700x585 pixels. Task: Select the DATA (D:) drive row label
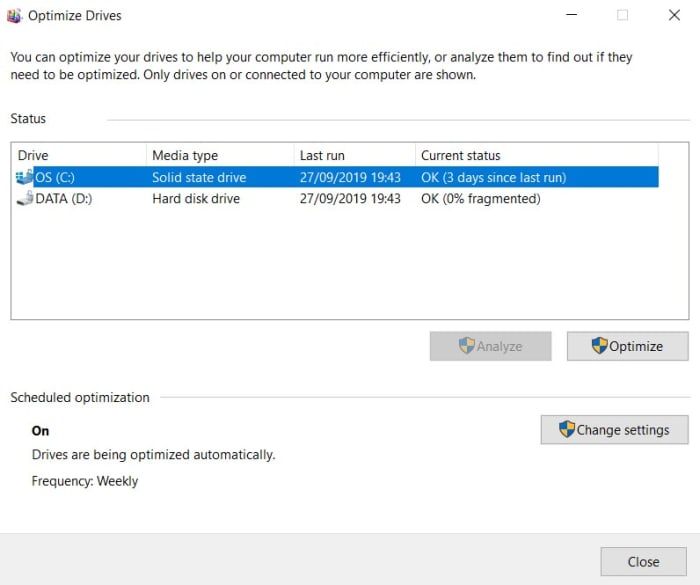tap(63, 199)
